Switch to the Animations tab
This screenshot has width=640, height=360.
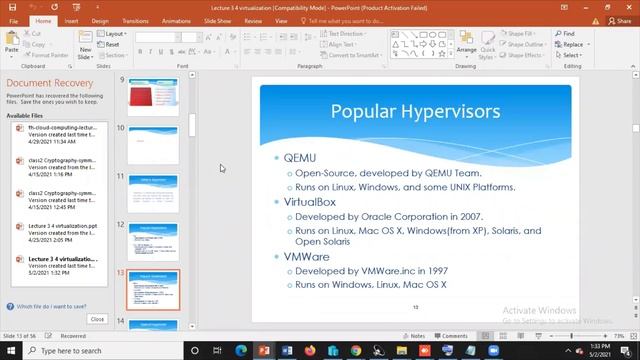pyautogui.click(x=176, y=21)
